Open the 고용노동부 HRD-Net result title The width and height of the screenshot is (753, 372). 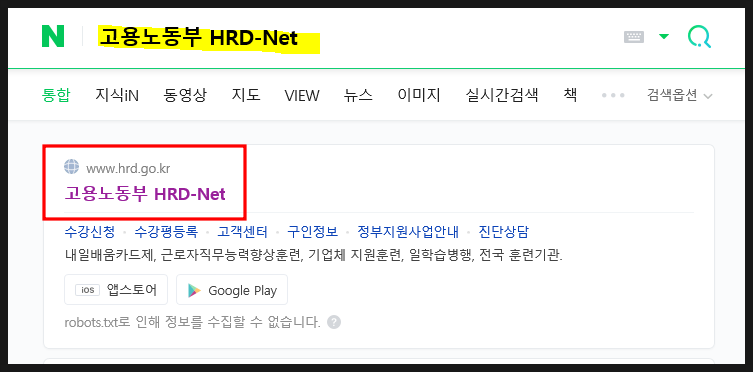pos(145,194)
